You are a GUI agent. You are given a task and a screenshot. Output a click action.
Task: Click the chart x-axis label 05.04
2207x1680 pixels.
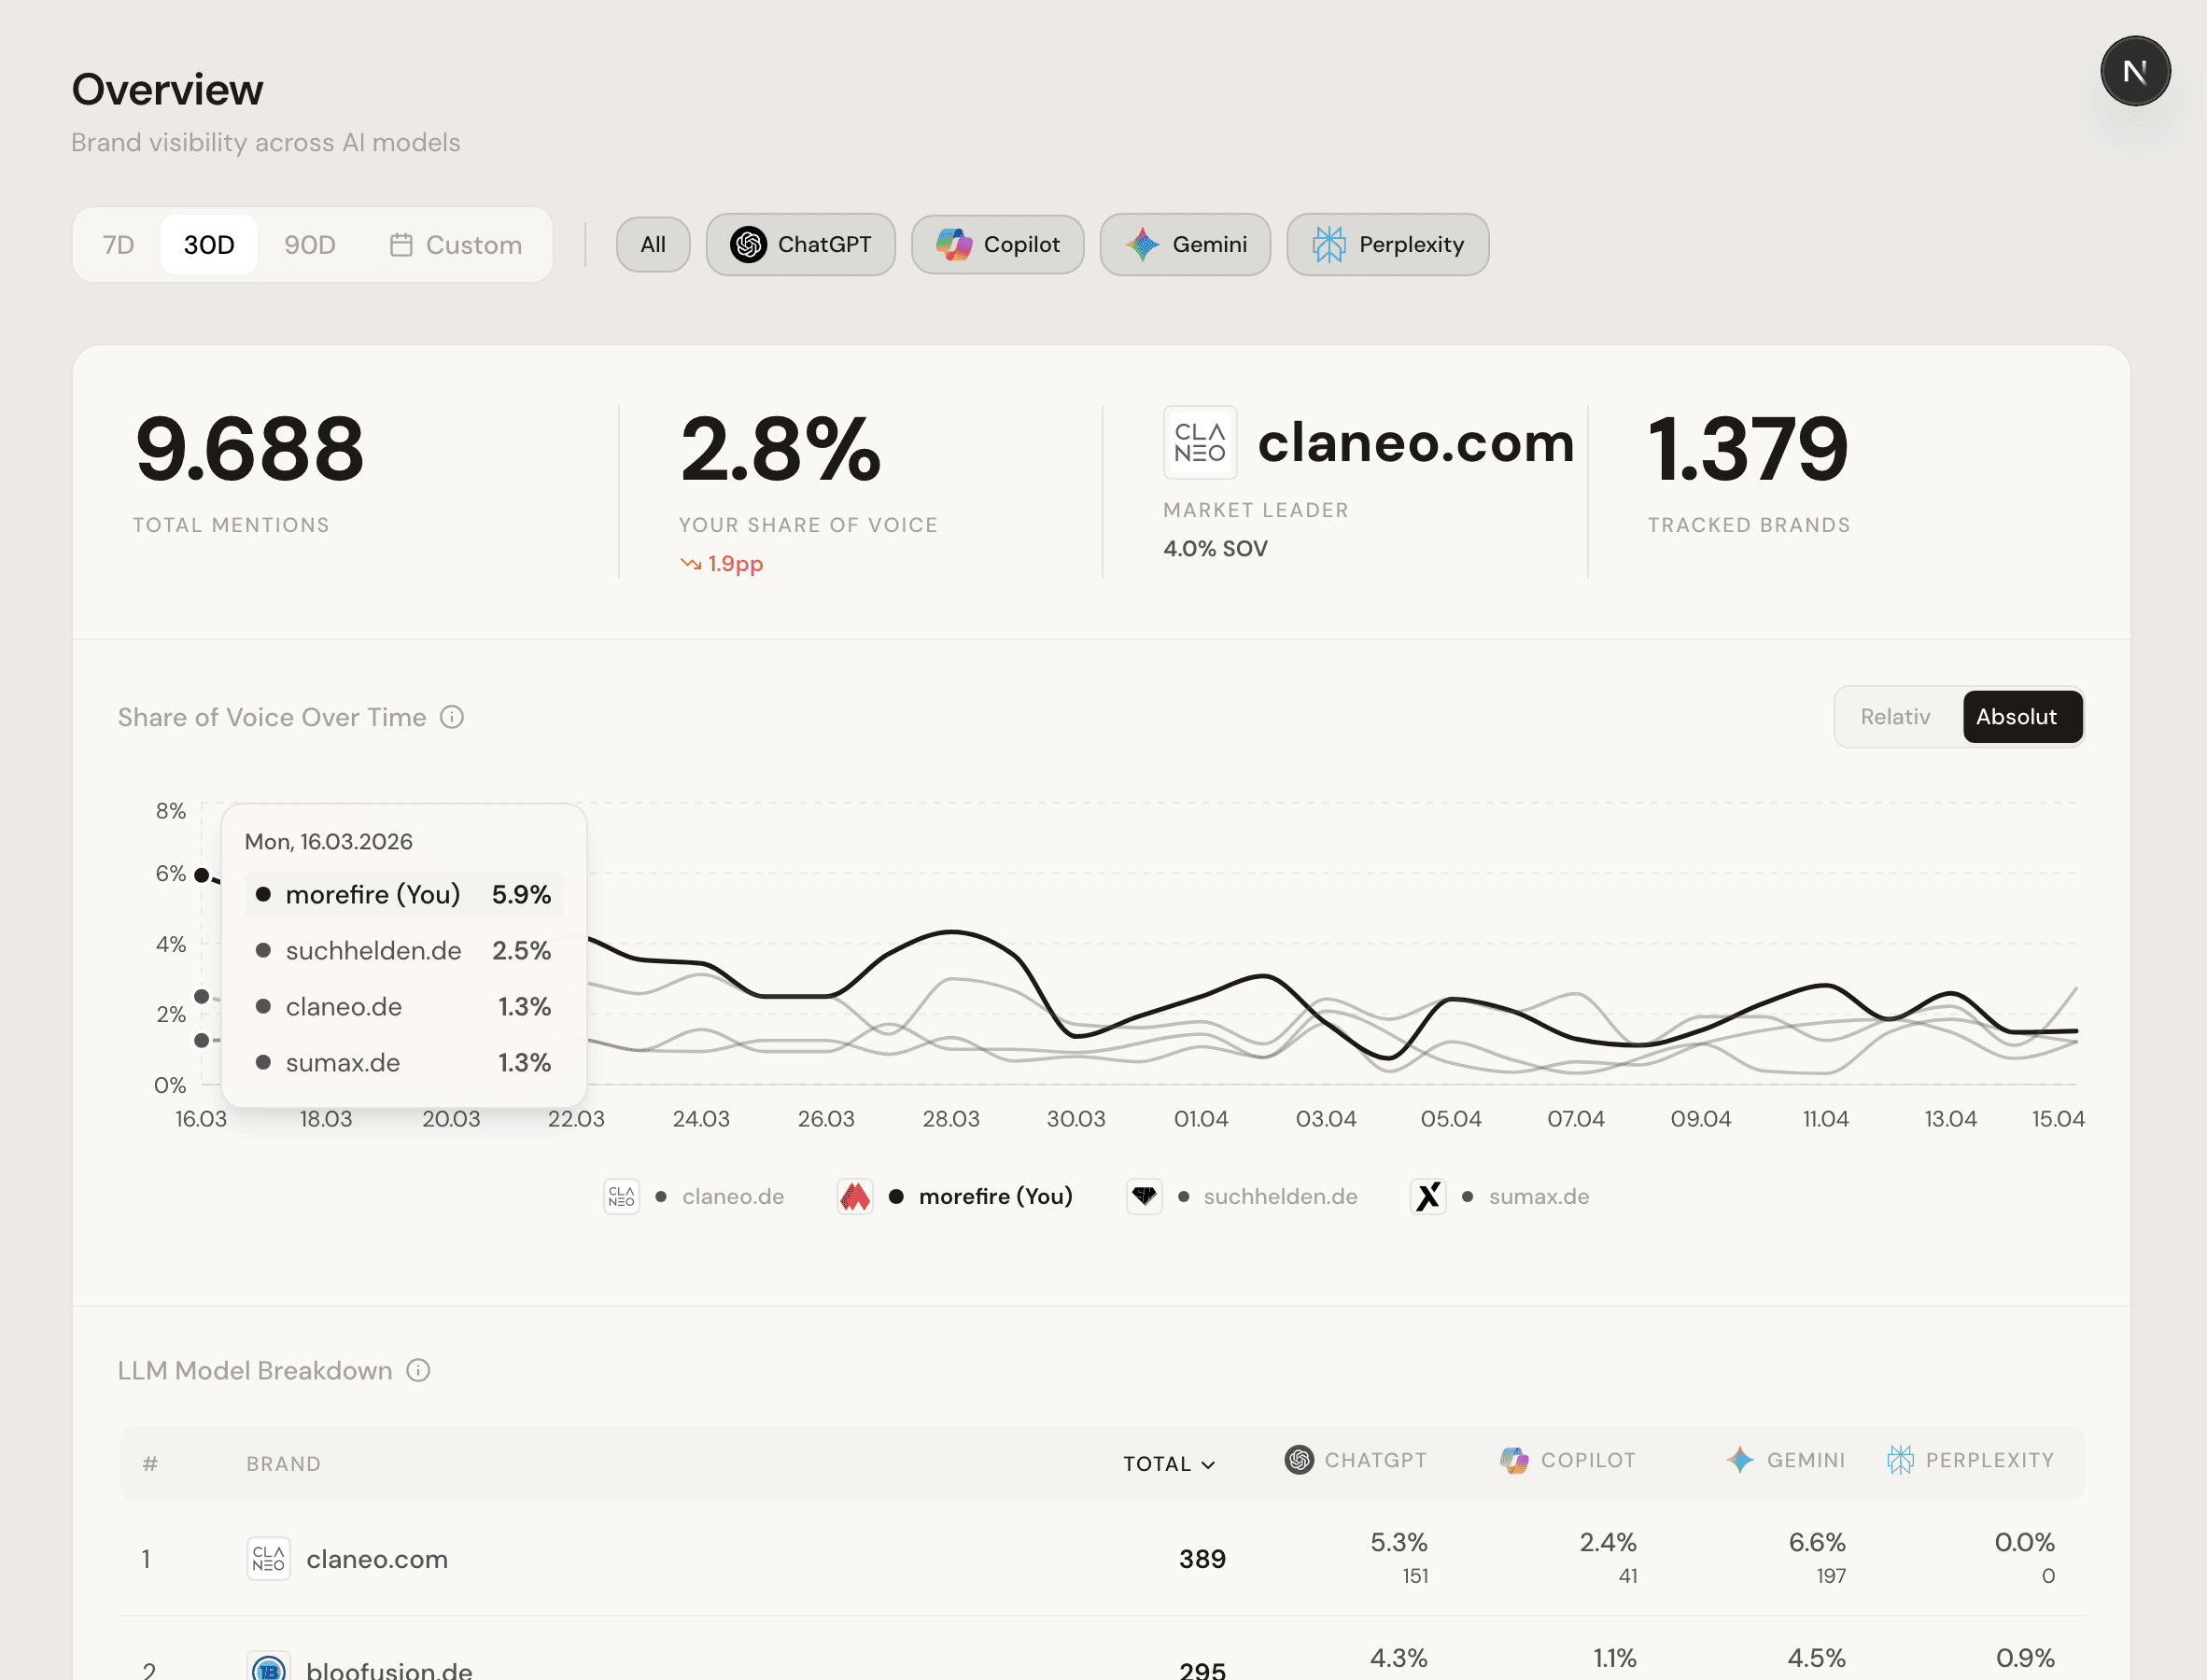(1451, 1119)
